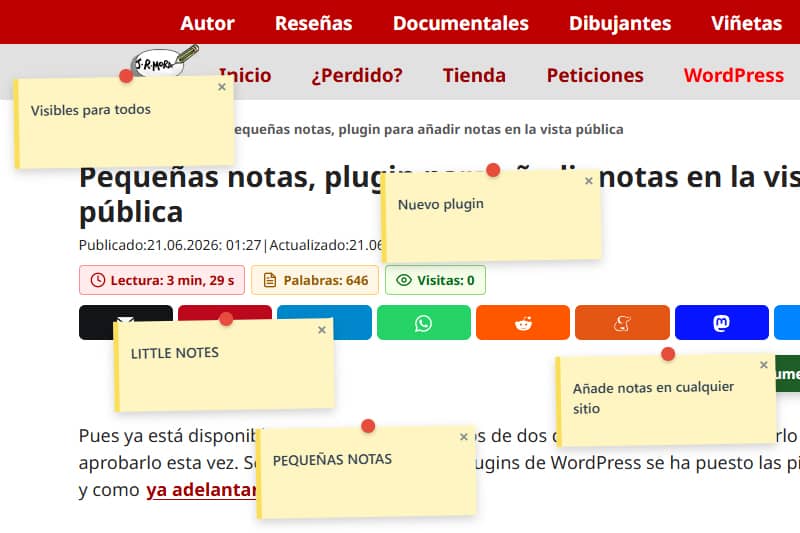Screen dimensions: 800x533
Task: Open the 'ya adelanta' underlined link
Action: point(201,490)
